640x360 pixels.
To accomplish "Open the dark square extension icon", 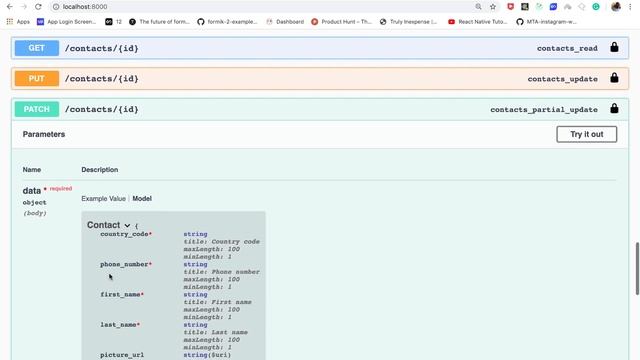I will pos(524,7).
